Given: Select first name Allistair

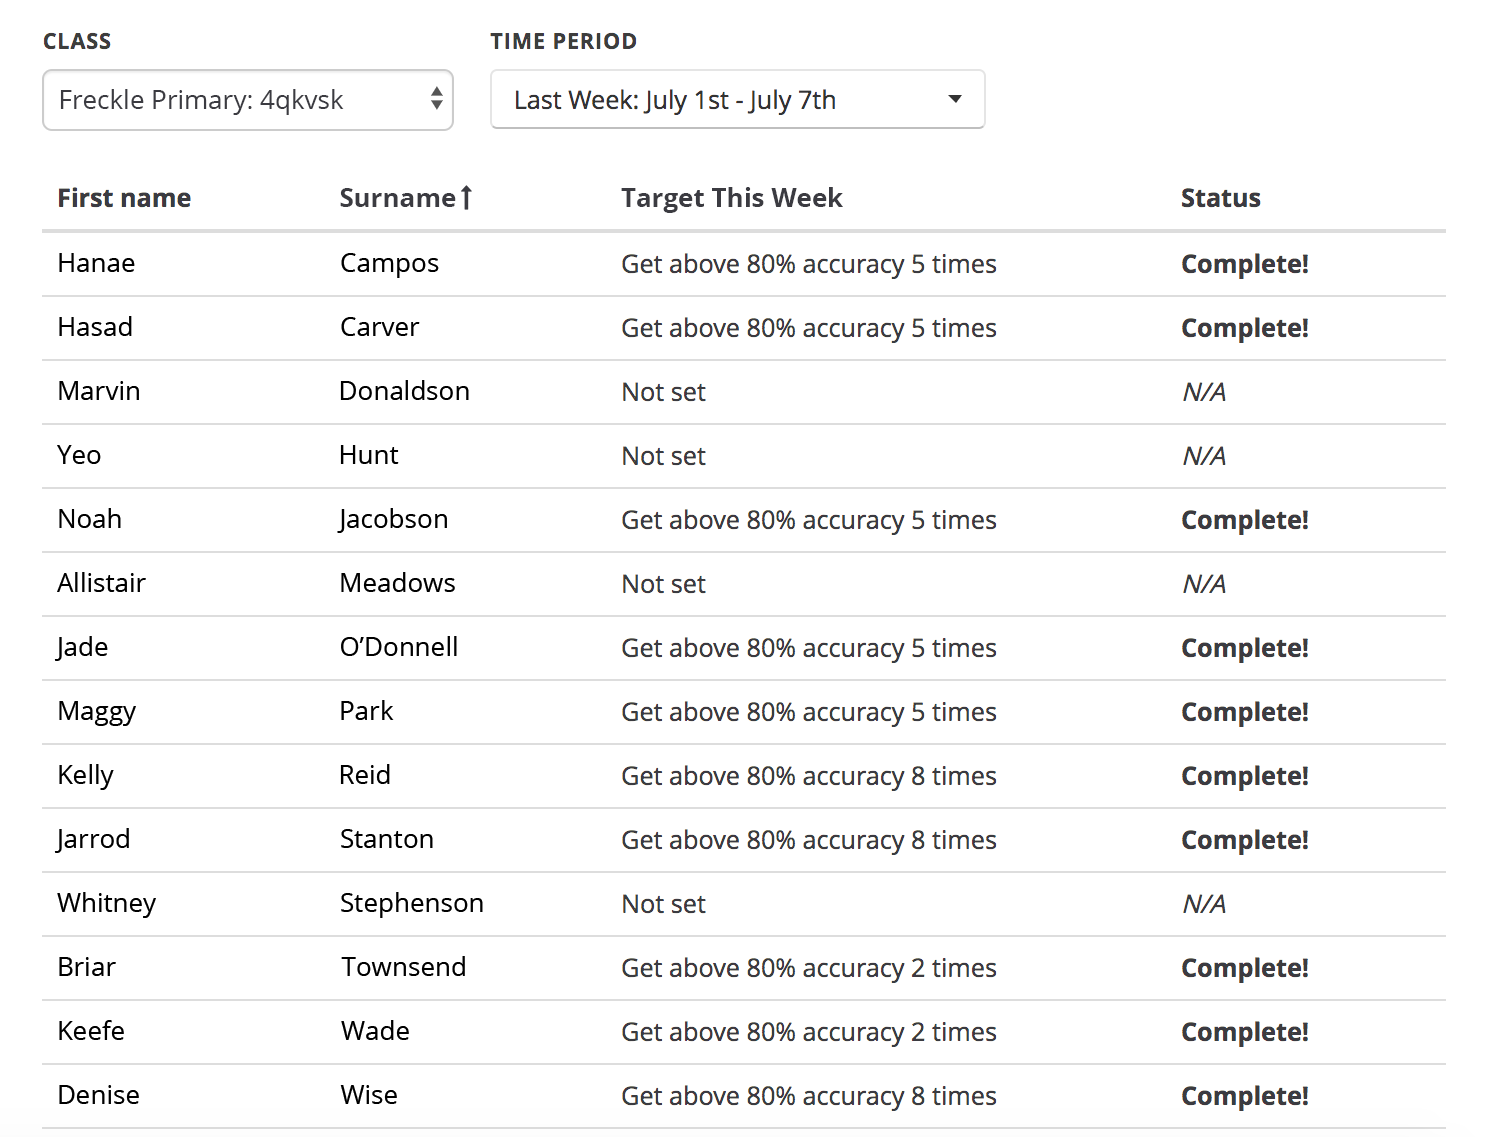Looking at the screenshot, I should pos(101,583).
